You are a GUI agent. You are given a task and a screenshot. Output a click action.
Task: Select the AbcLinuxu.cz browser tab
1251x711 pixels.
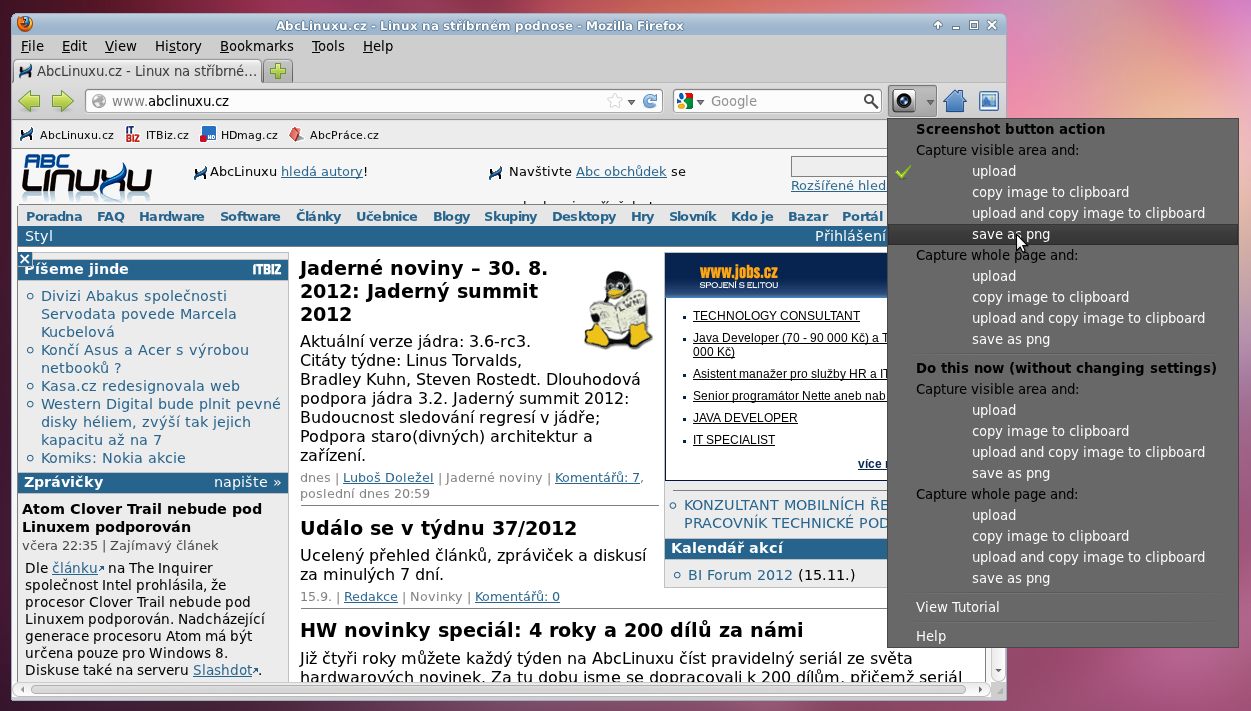click(137, 71)
